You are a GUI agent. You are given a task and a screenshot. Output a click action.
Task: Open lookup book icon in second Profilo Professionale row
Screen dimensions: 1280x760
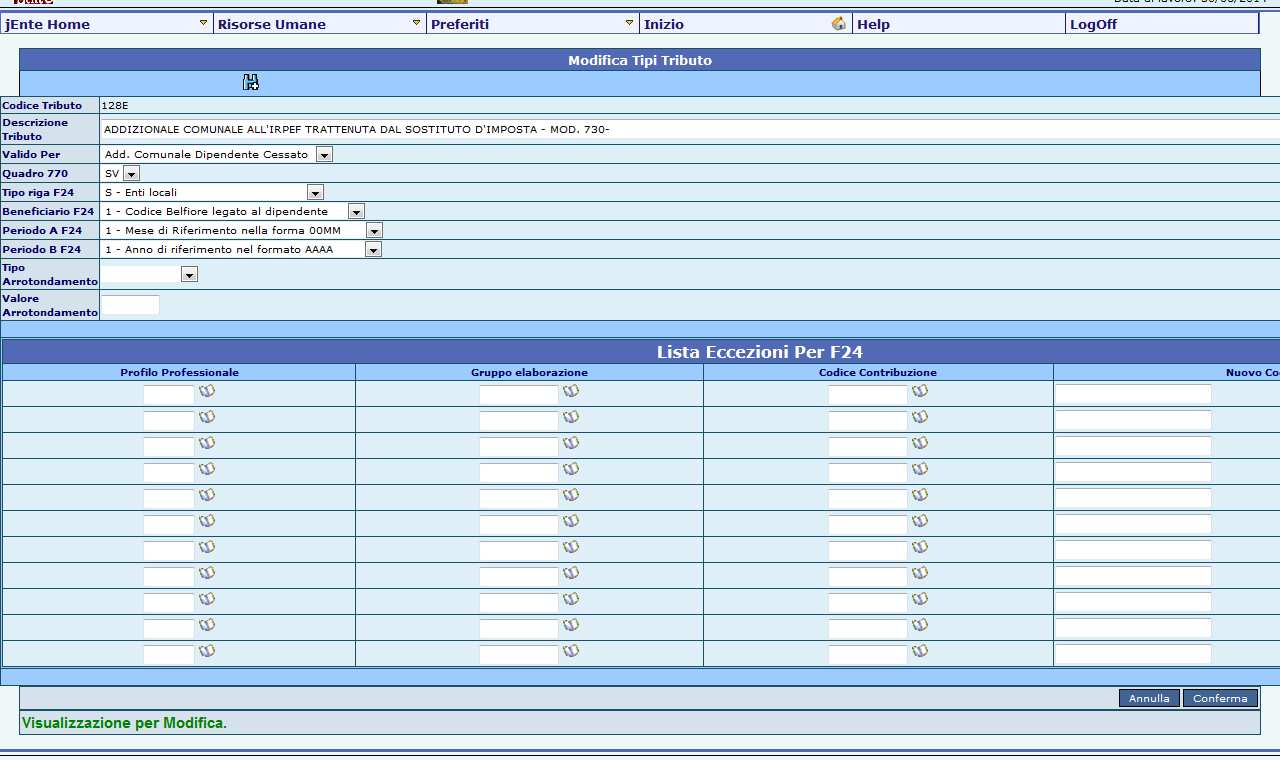point(207,418)
